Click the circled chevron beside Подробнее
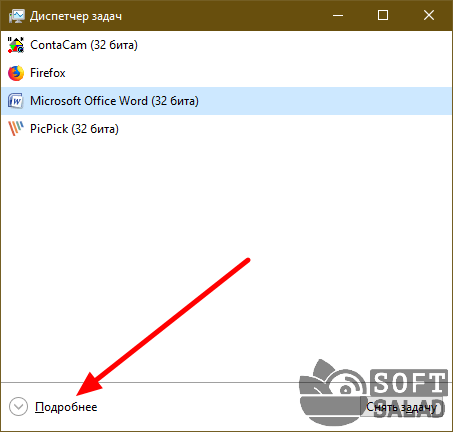Image resolution: width=453 pixels, height=432 pixels. point(18,407)
